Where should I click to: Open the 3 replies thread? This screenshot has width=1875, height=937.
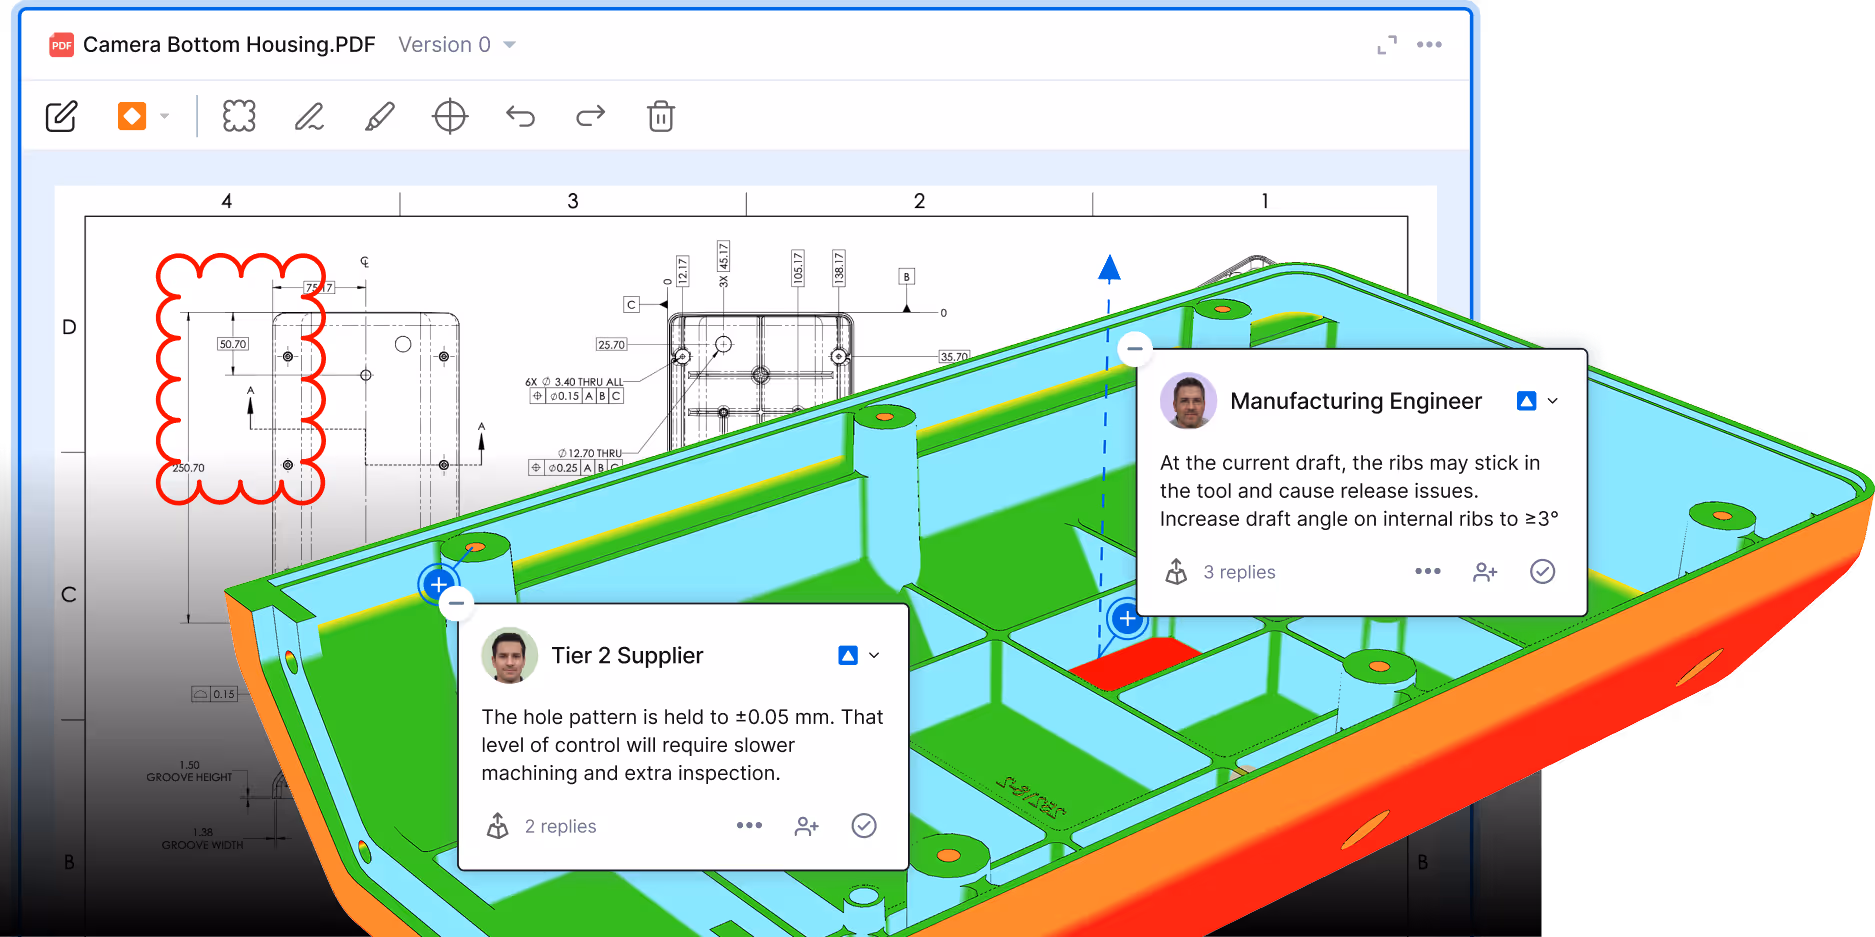click(x=1239, y=572)
